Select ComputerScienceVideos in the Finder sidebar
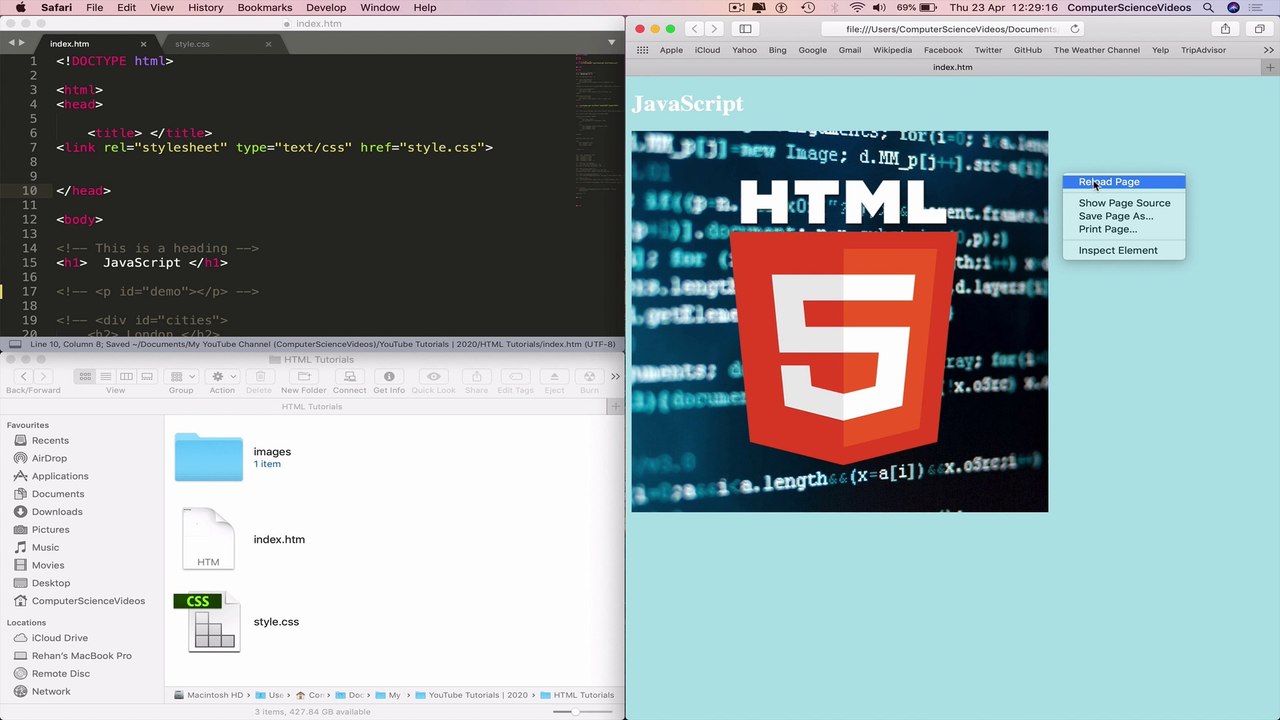The image size is (1280, 720). 88,601
